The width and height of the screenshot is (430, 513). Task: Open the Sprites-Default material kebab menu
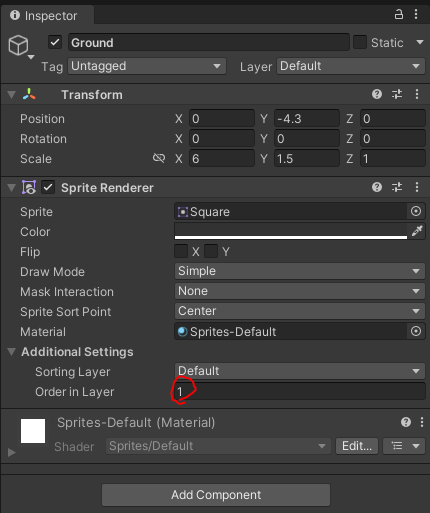(x=422, y=422)
